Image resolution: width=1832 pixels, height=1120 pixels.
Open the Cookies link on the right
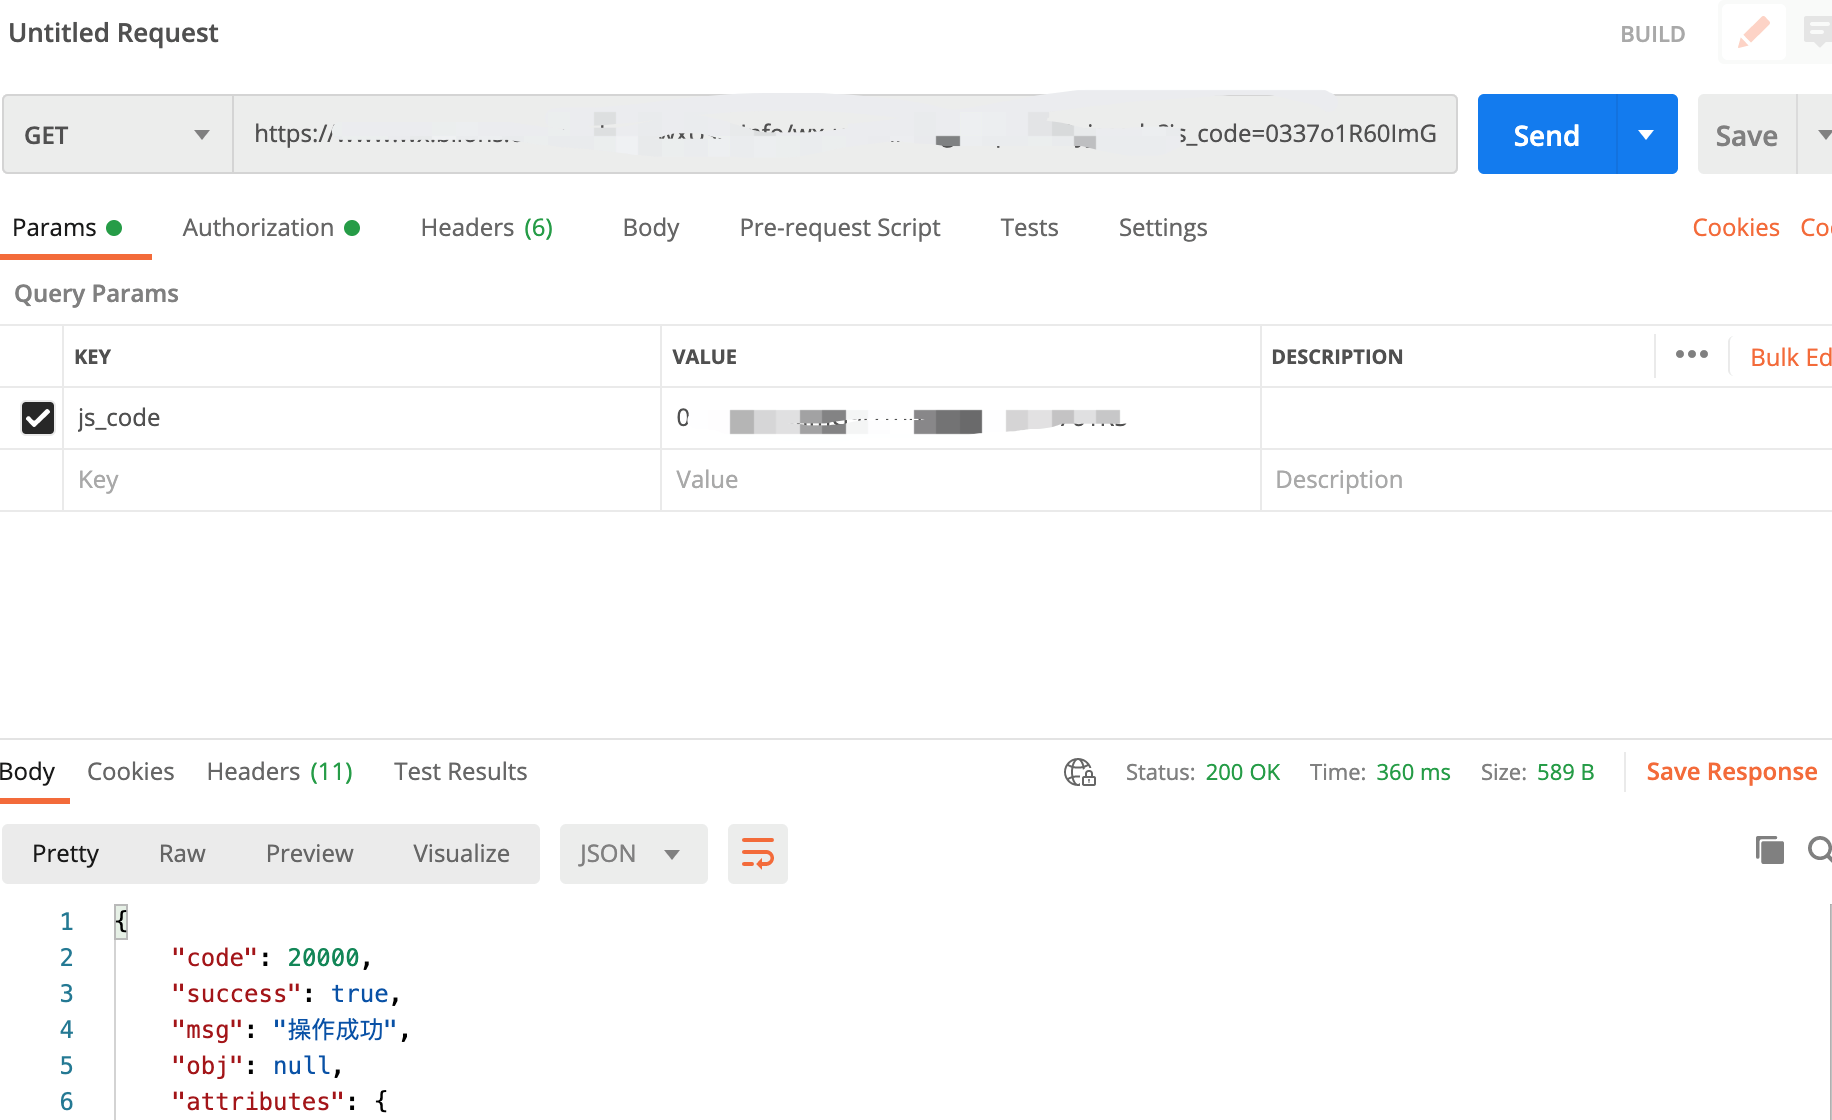pos(1735,228)
